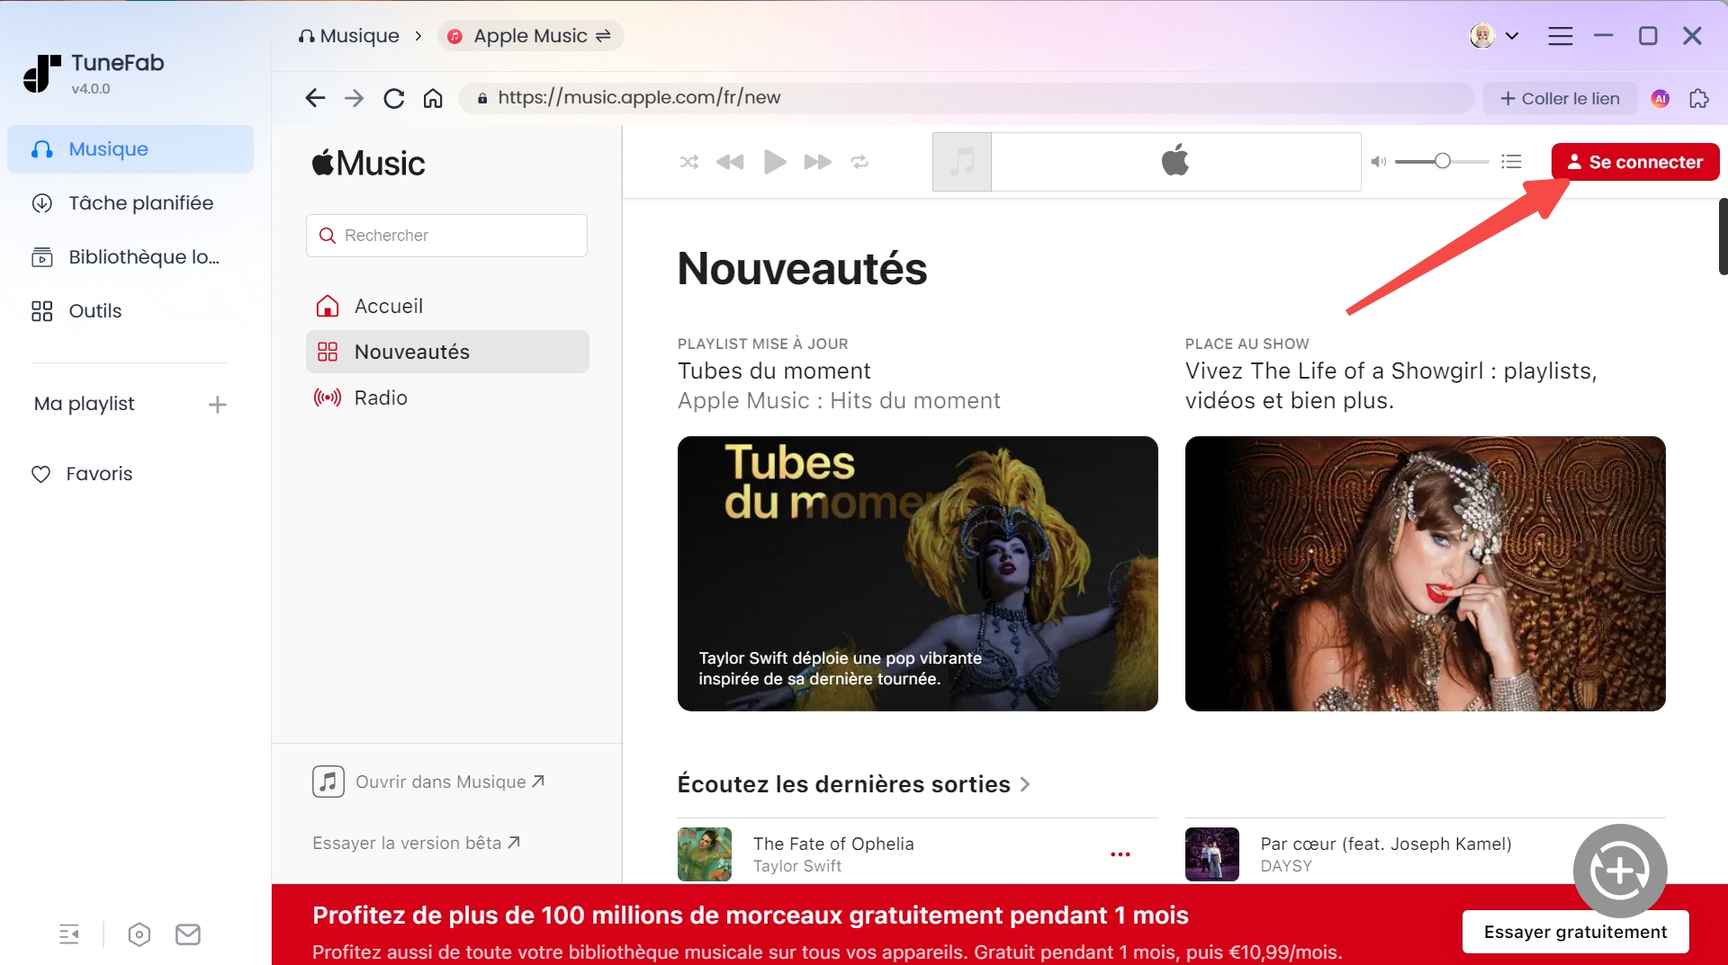
Task: Toggle shuffle playback mode
Action: (688, 161)
